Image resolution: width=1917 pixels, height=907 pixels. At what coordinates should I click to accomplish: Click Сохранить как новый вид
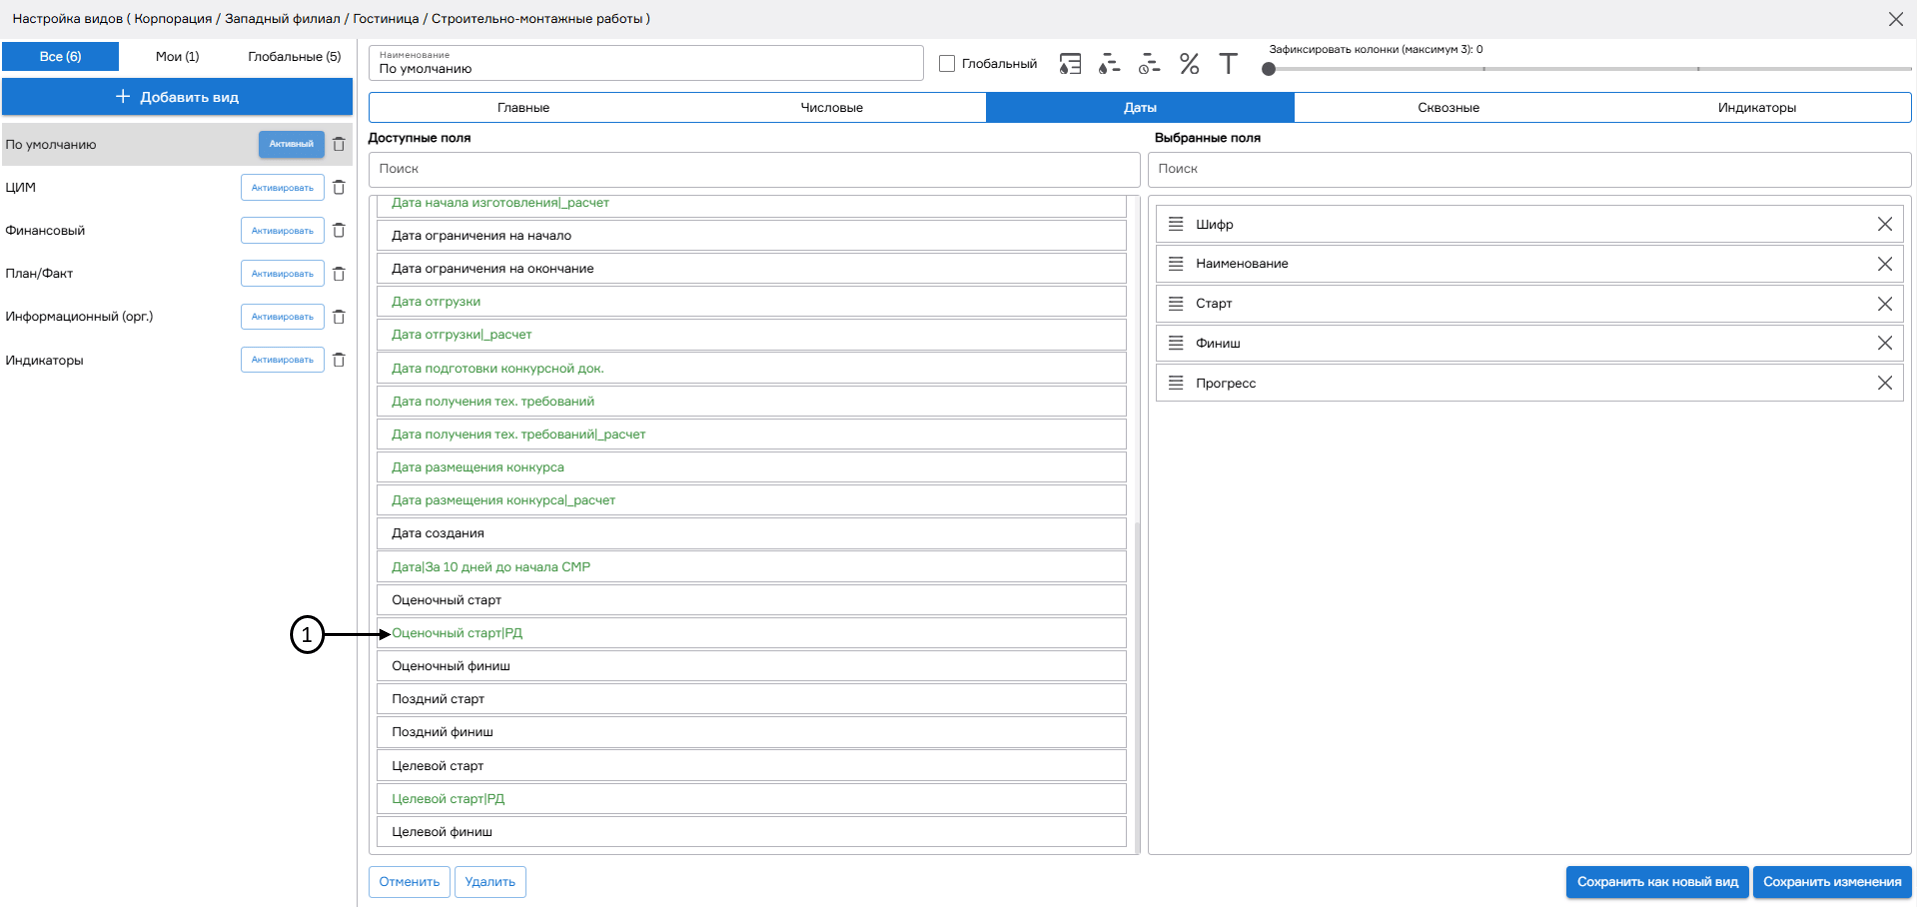tap(1657, 882)
